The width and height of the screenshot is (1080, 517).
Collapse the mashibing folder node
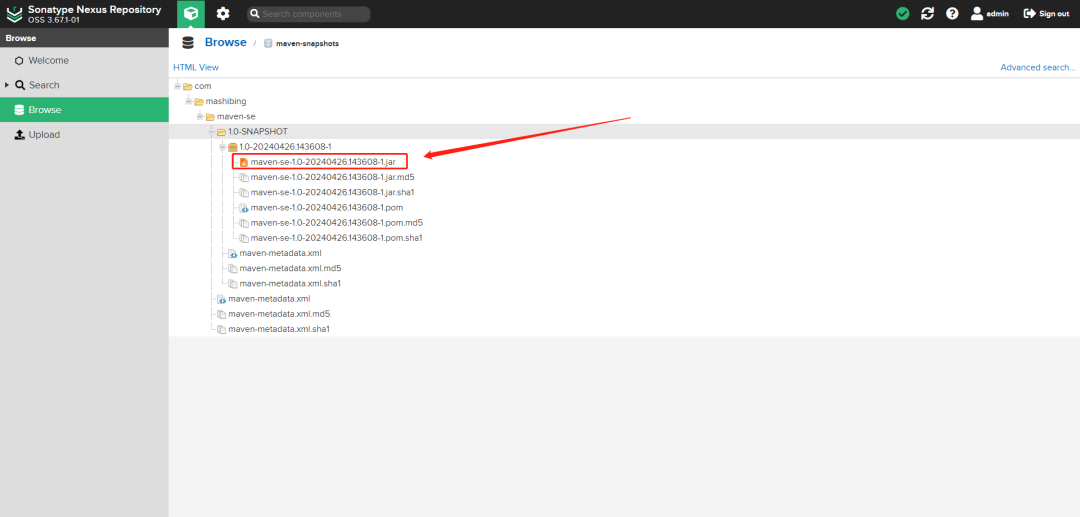pyautogui.click(x=189, y=101)
